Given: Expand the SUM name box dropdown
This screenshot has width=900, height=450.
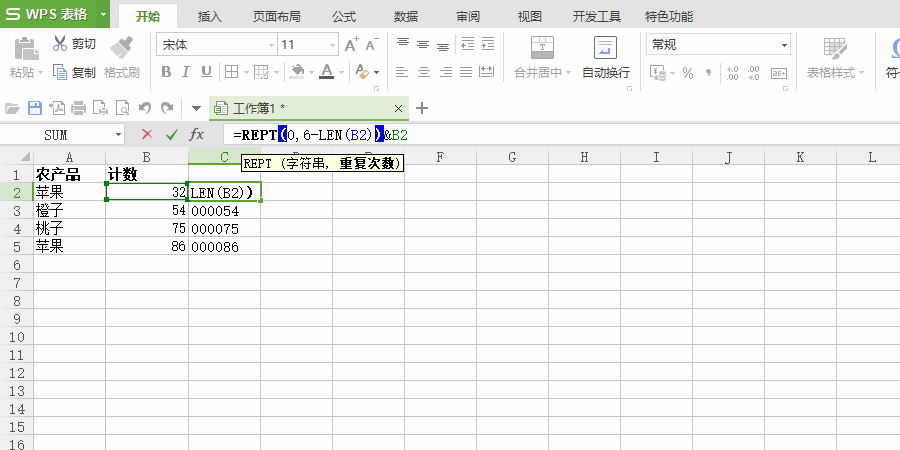Looking at the screenshot, I should (118, 134).
